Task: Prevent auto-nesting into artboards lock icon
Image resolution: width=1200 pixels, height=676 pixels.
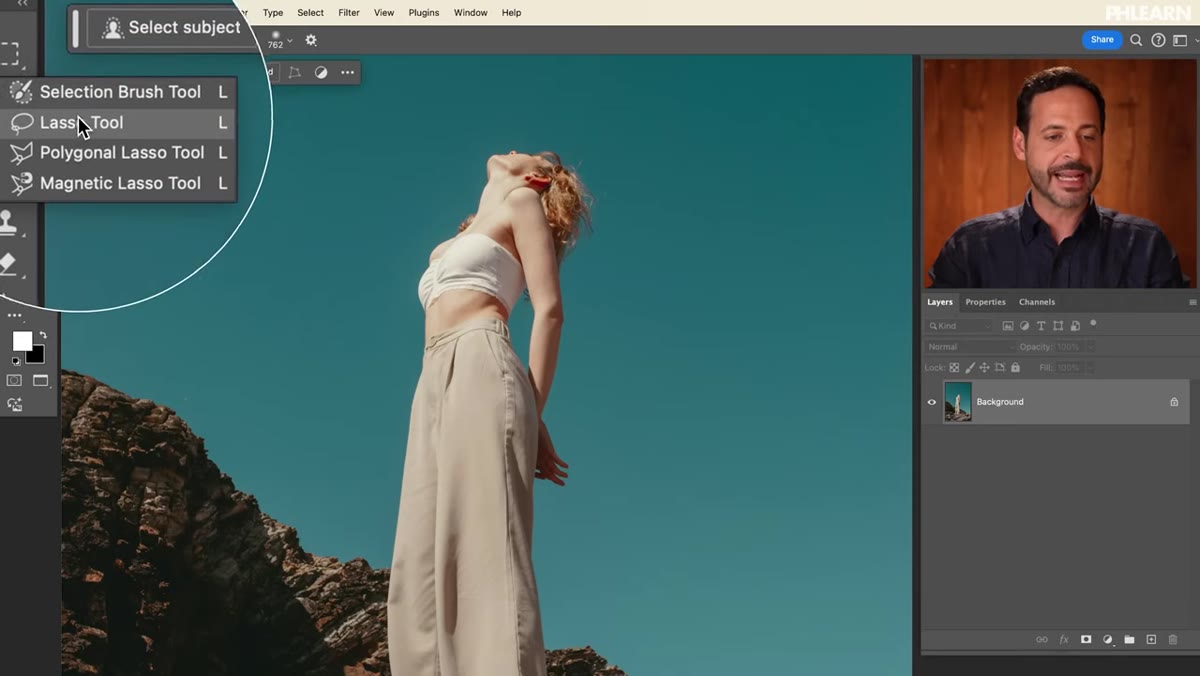Action: [1000, 368]
